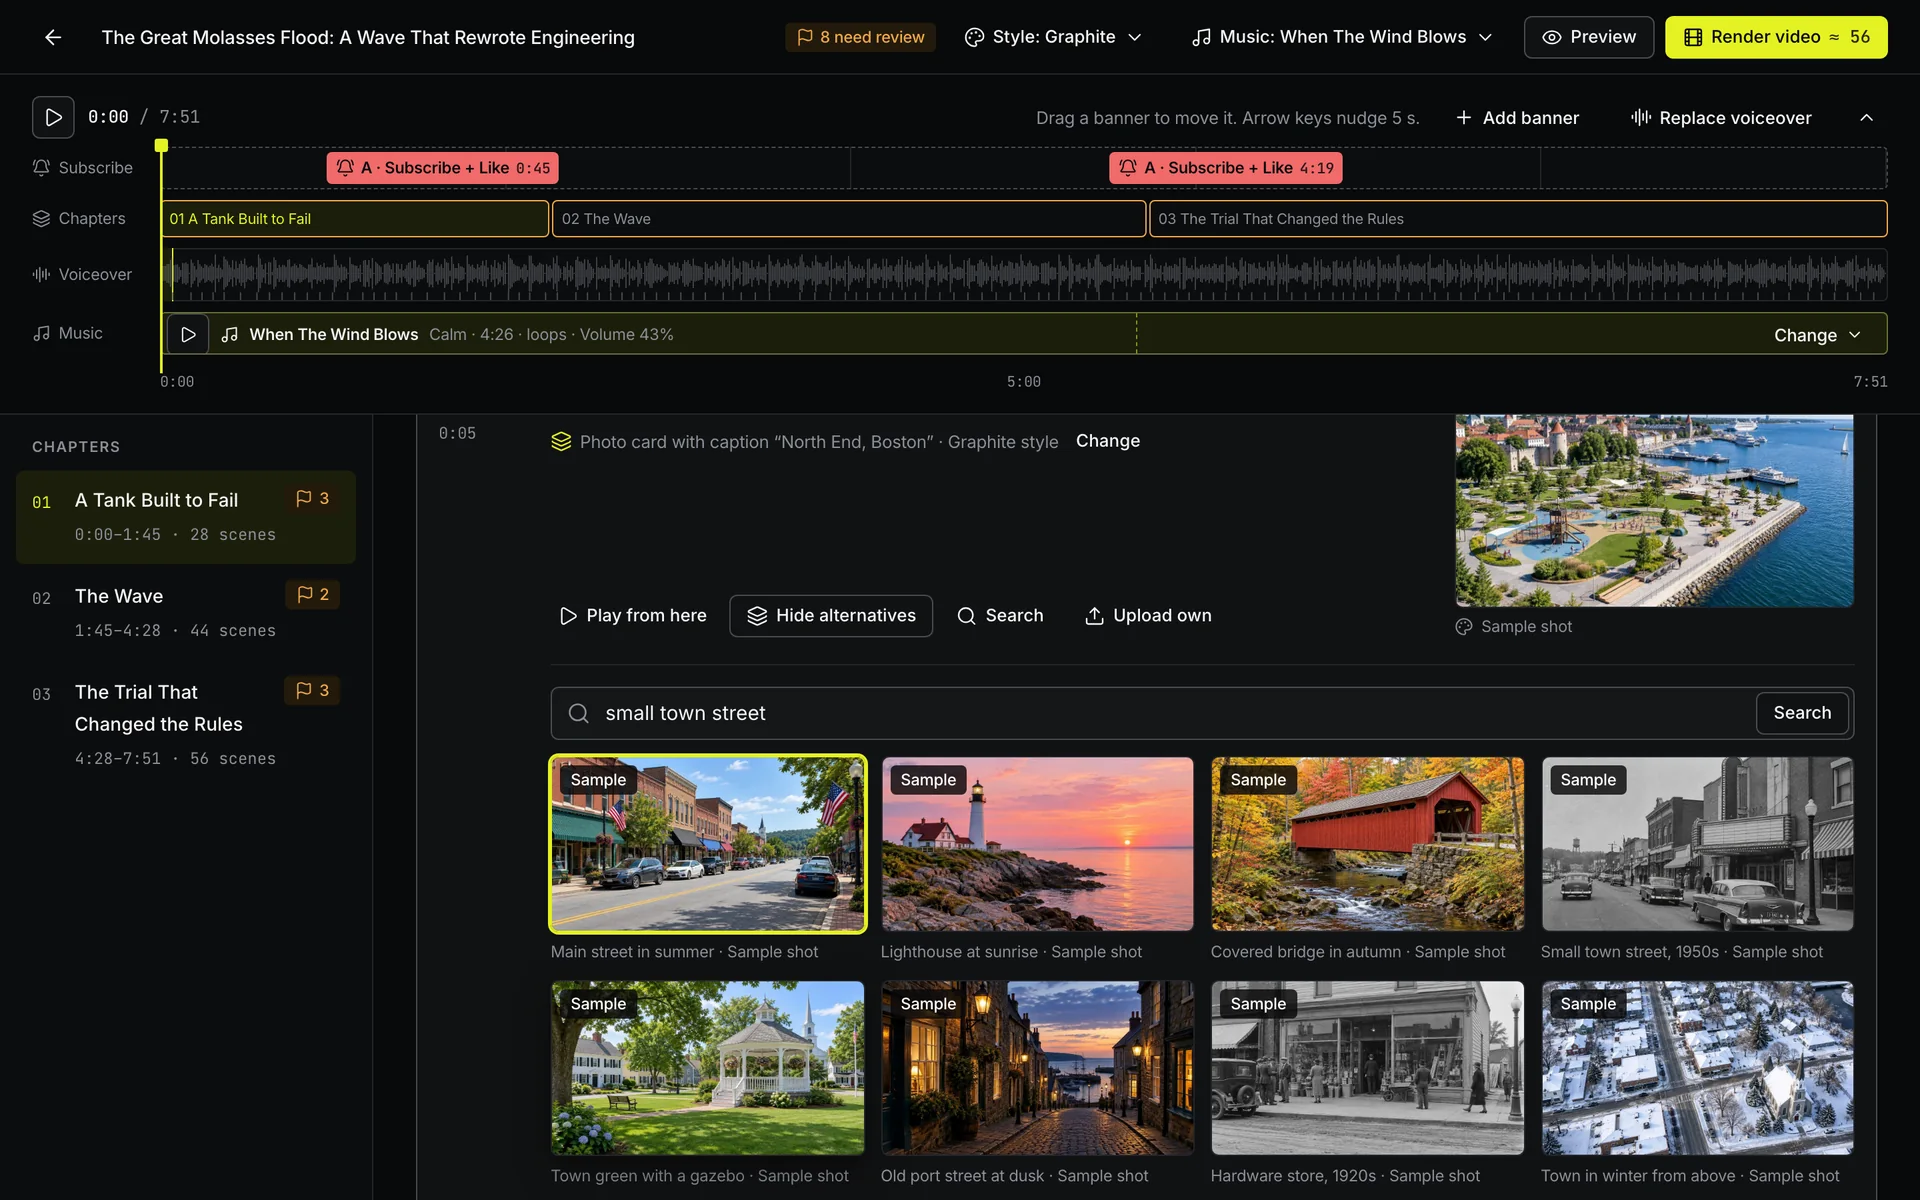
Task: Toggle Hide alternatives
Action: 831,616
